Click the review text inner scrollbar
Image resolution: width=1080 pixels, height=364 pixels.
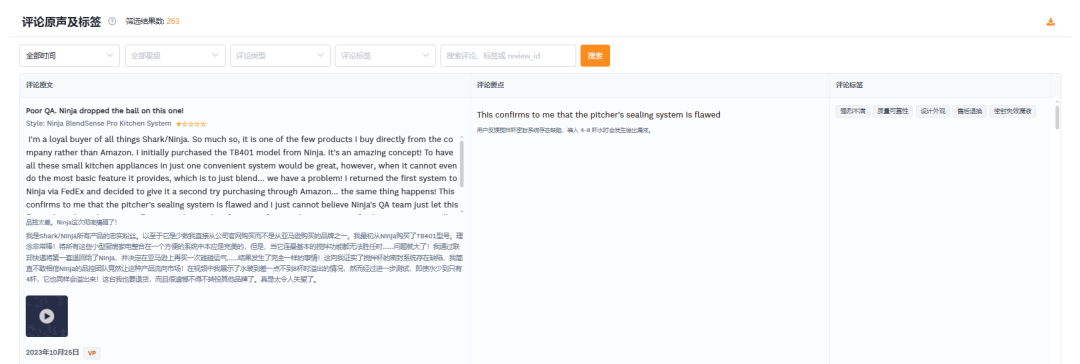(462, 164)
